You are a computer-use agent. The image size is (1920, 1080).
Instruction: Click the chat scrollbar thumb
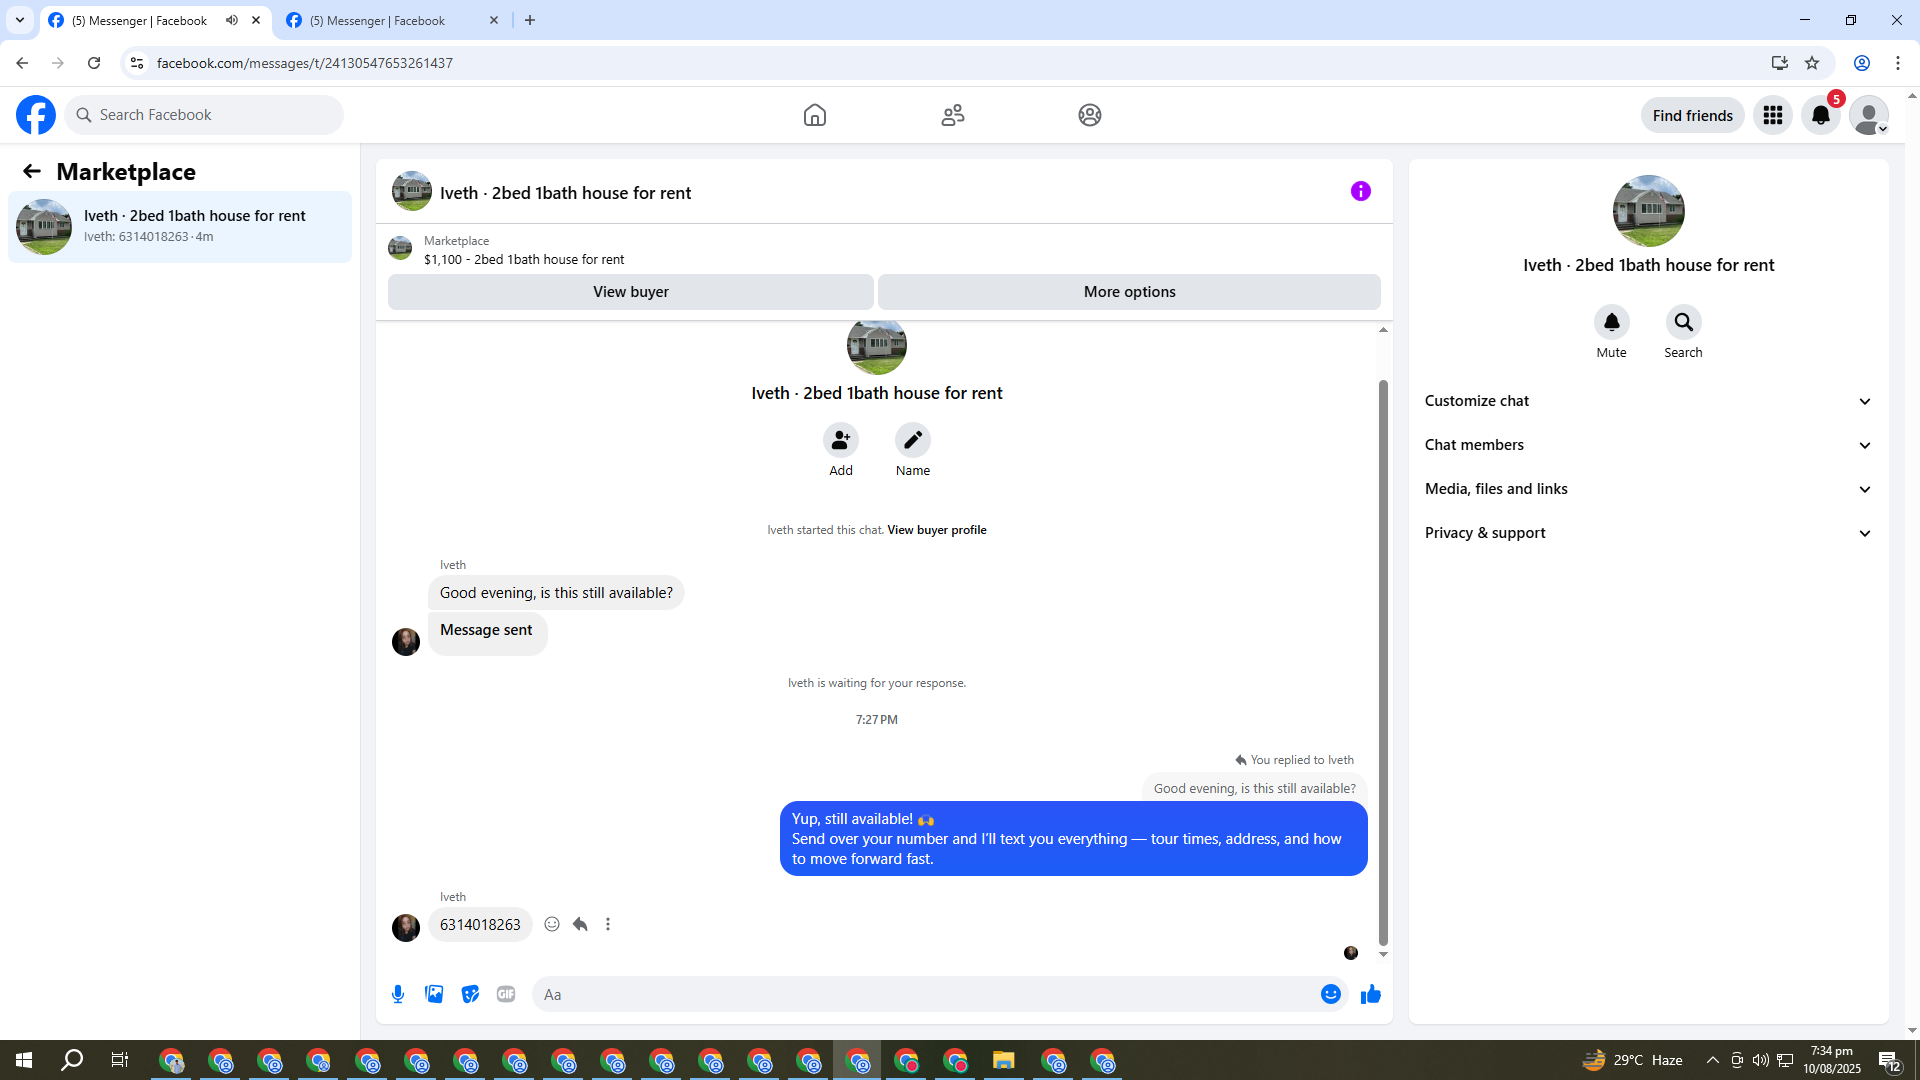1383,660
